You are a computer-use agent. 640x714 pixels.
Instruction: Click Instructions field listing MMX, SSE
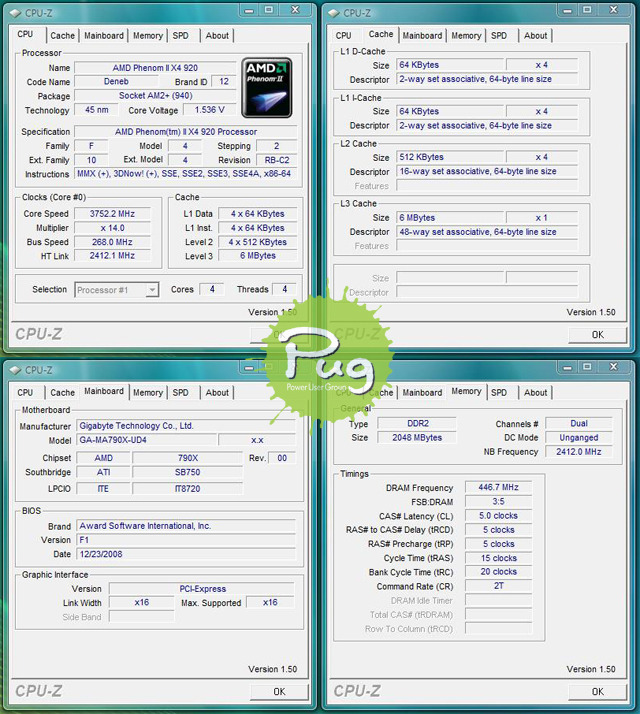[185, 173]
